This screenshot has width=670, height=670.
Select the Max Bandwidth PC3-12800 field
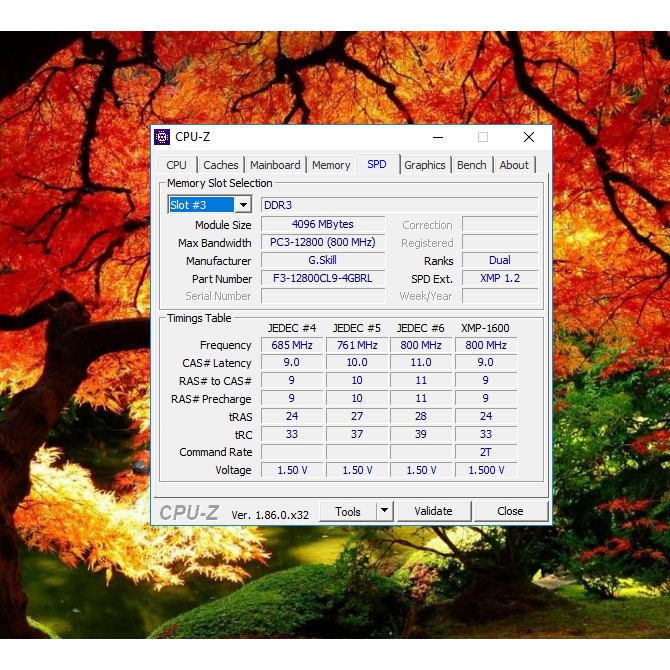pyautogui.click(x=323, y=242)
